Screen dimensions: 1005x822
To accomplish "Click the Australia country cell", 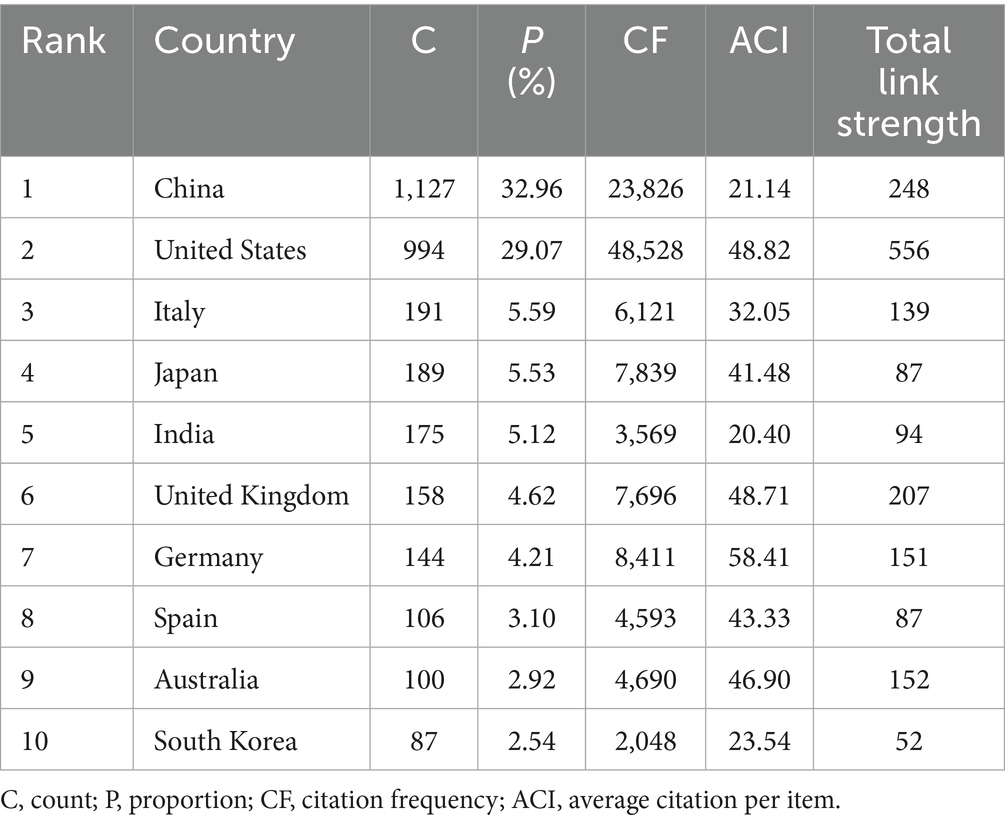I will pos(206,680).
